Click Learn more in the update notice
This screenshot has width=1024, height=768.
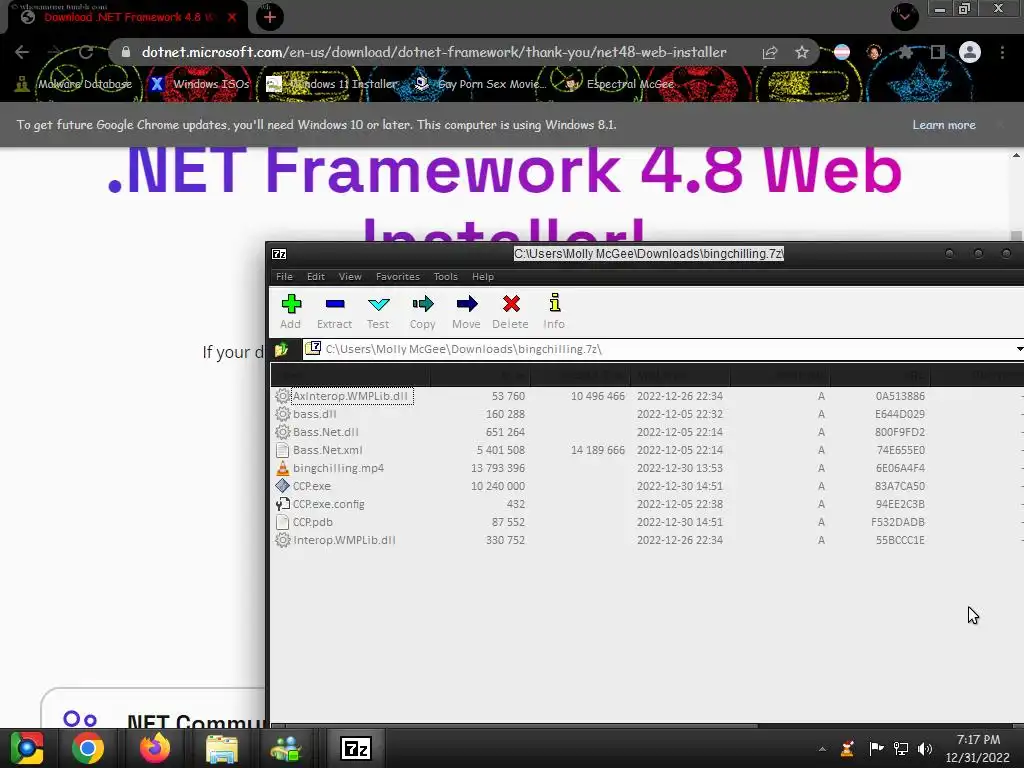click(944, 125)
